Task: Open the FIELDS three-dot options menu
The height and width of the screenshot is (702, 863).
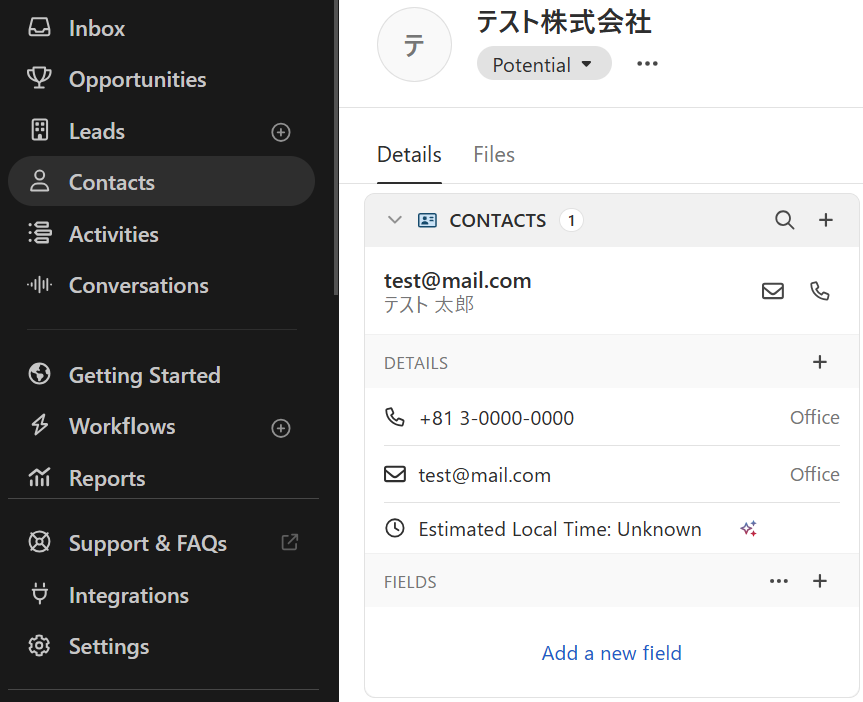Action: point(779,581)
